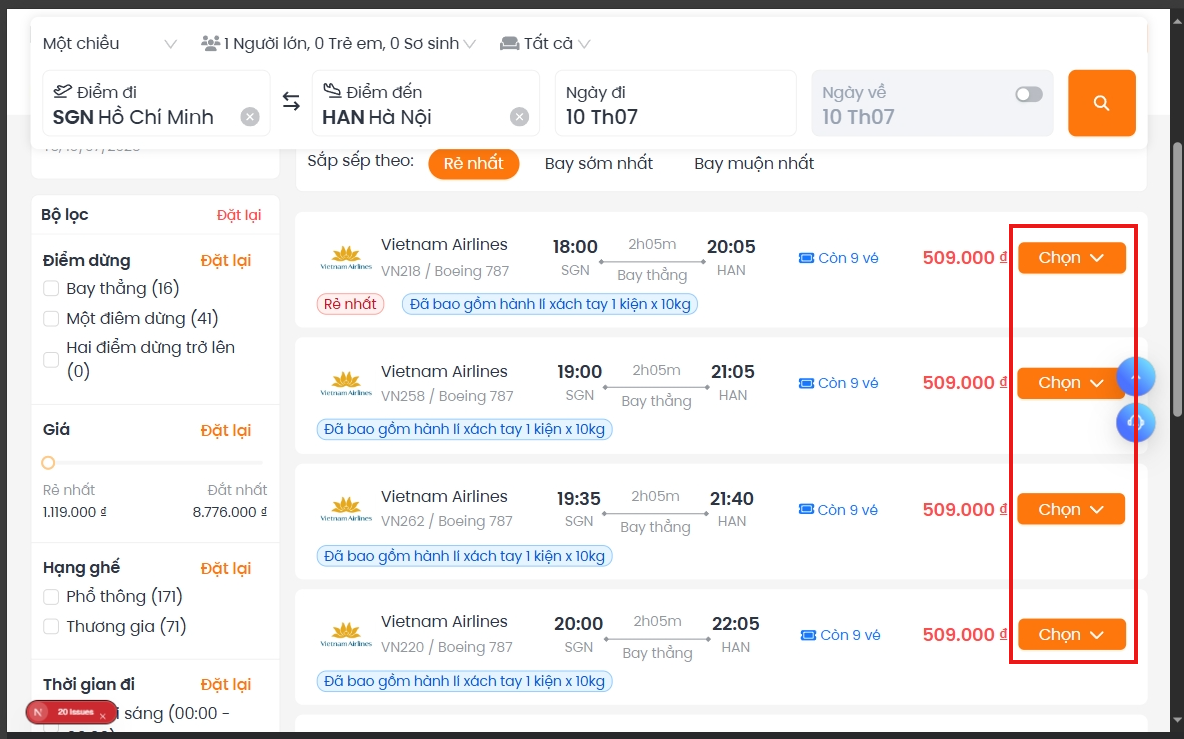The height and width of the screenshot is (739, 1184).
Task: Sort results by Rẻ nhất
Action: [x=473, y=164]
